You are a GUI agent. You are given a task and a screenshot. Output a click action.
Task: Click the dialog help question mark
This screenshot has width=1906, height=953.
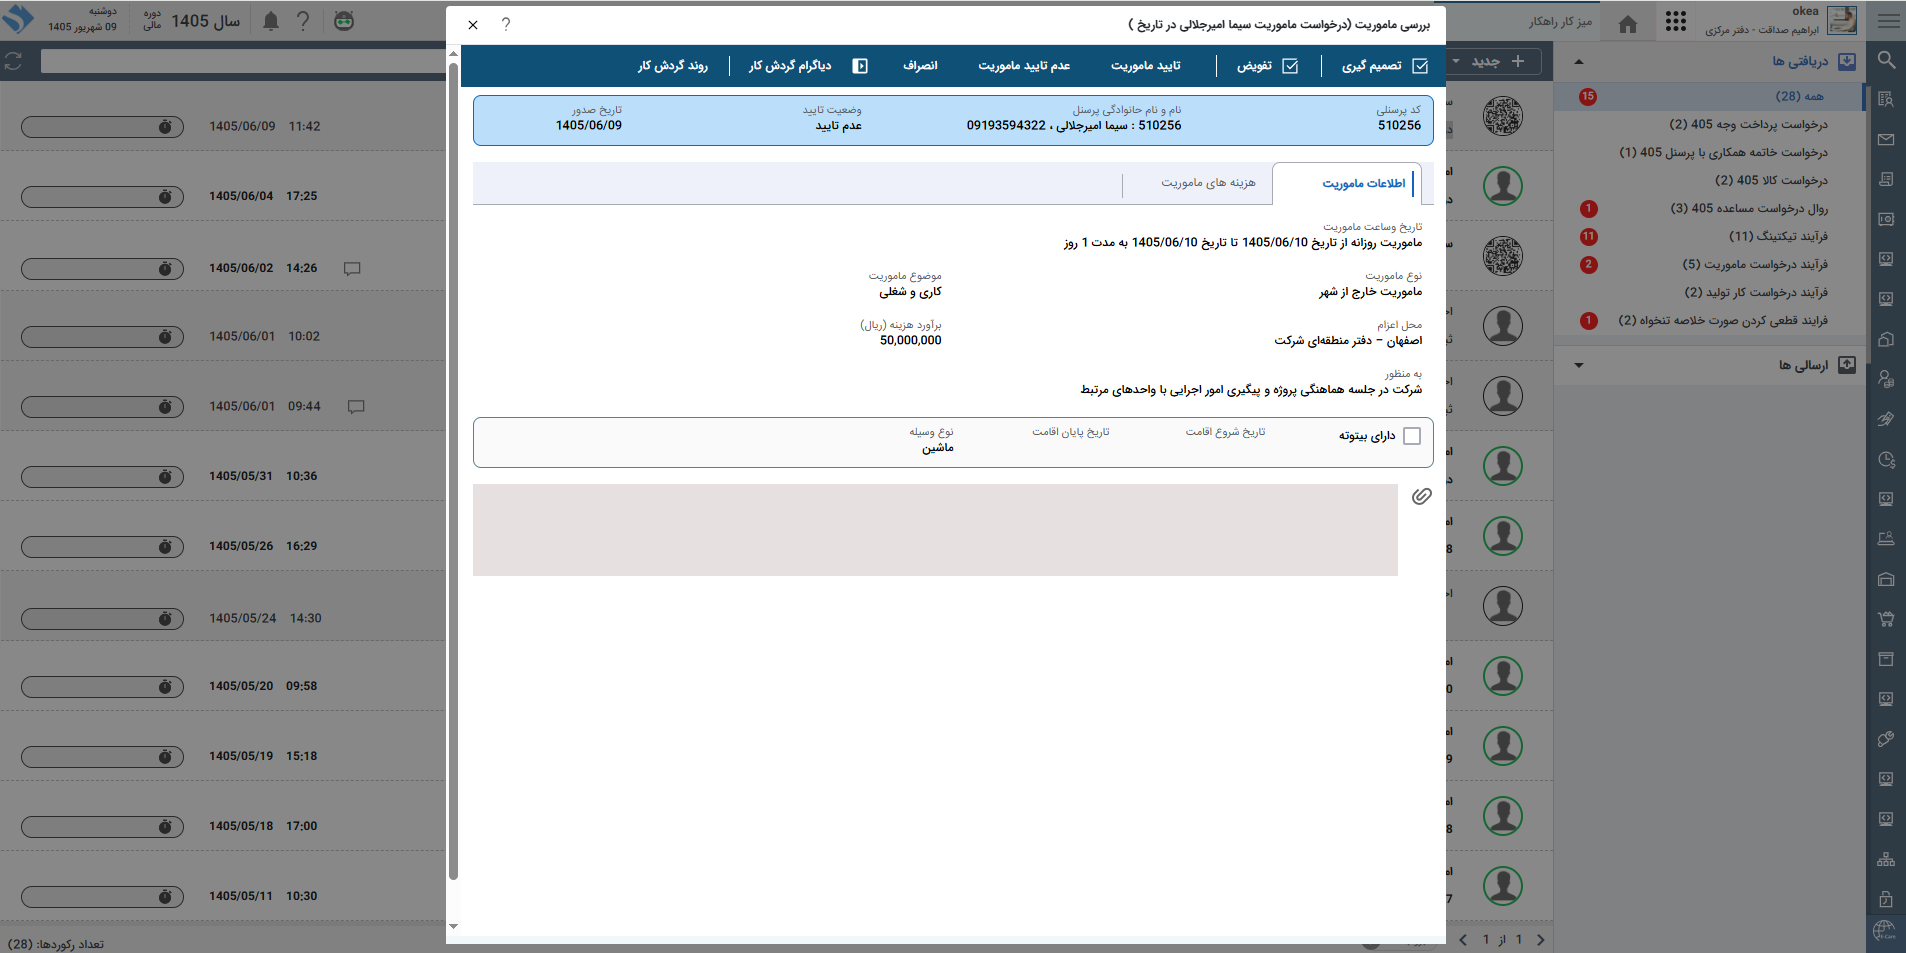(506, 24)
